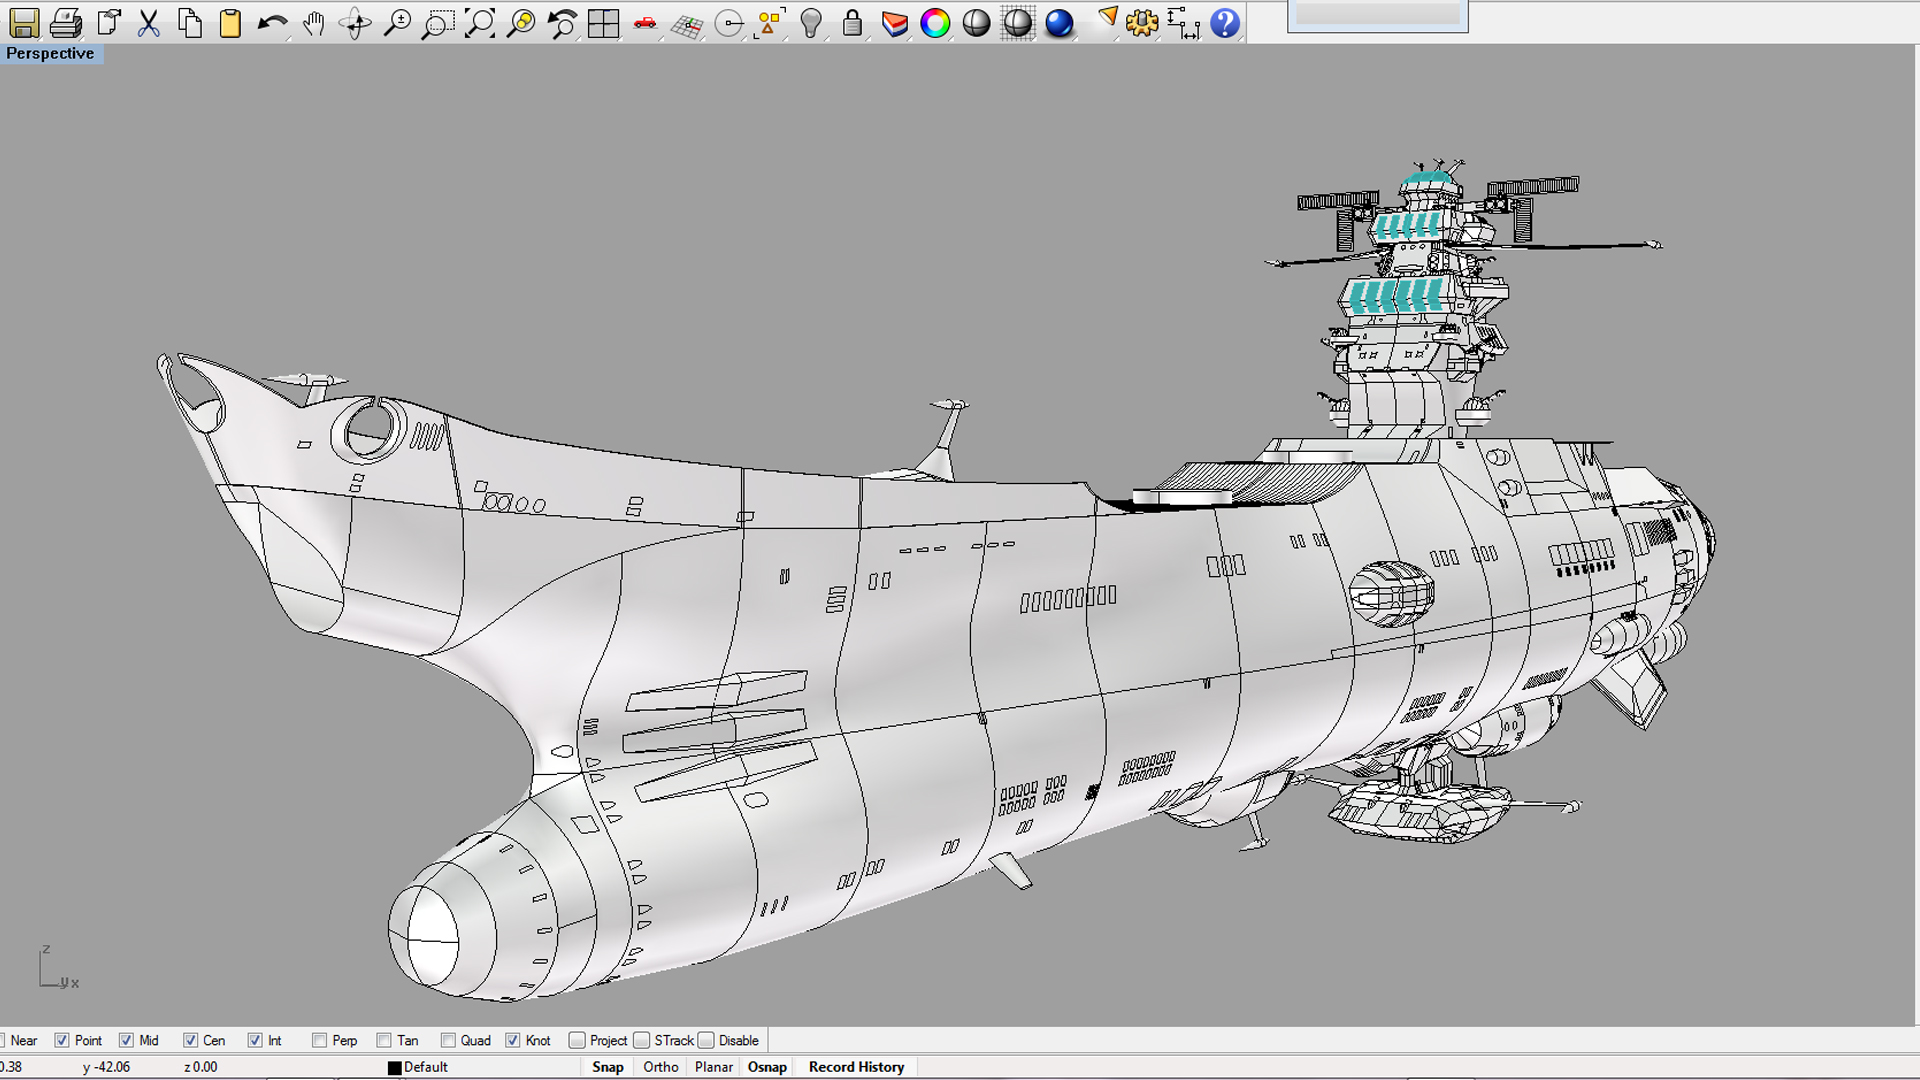Enable the Project osnap checkbox
The image size is (1920, 1080).
point(577,1040)
